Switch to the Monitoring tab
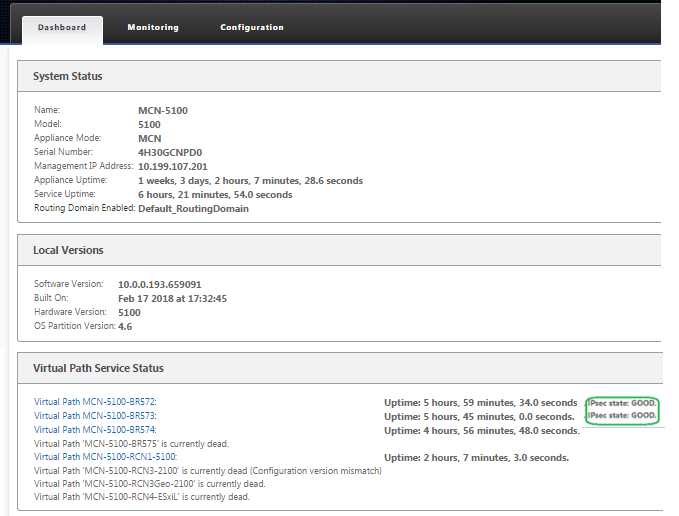This screenshot has height=516, width=679. point(153,27)
